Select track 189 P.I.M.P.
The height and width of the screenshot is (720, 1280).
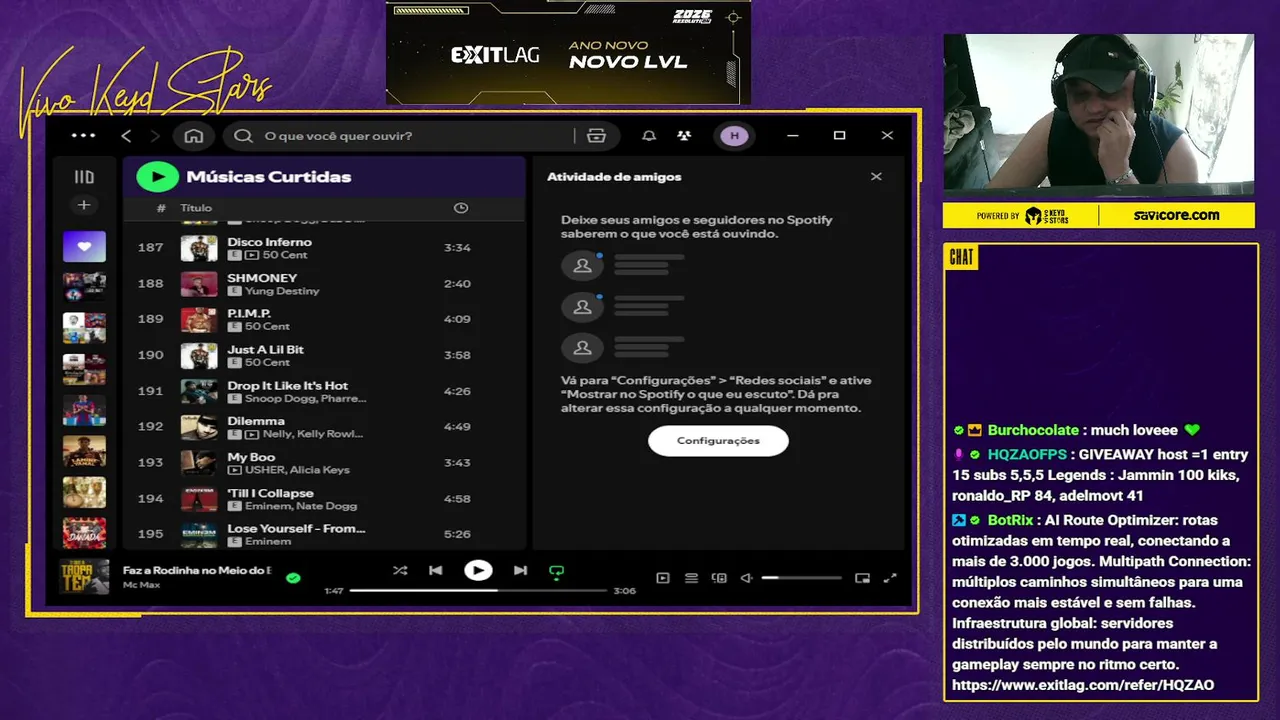(324, 320)
